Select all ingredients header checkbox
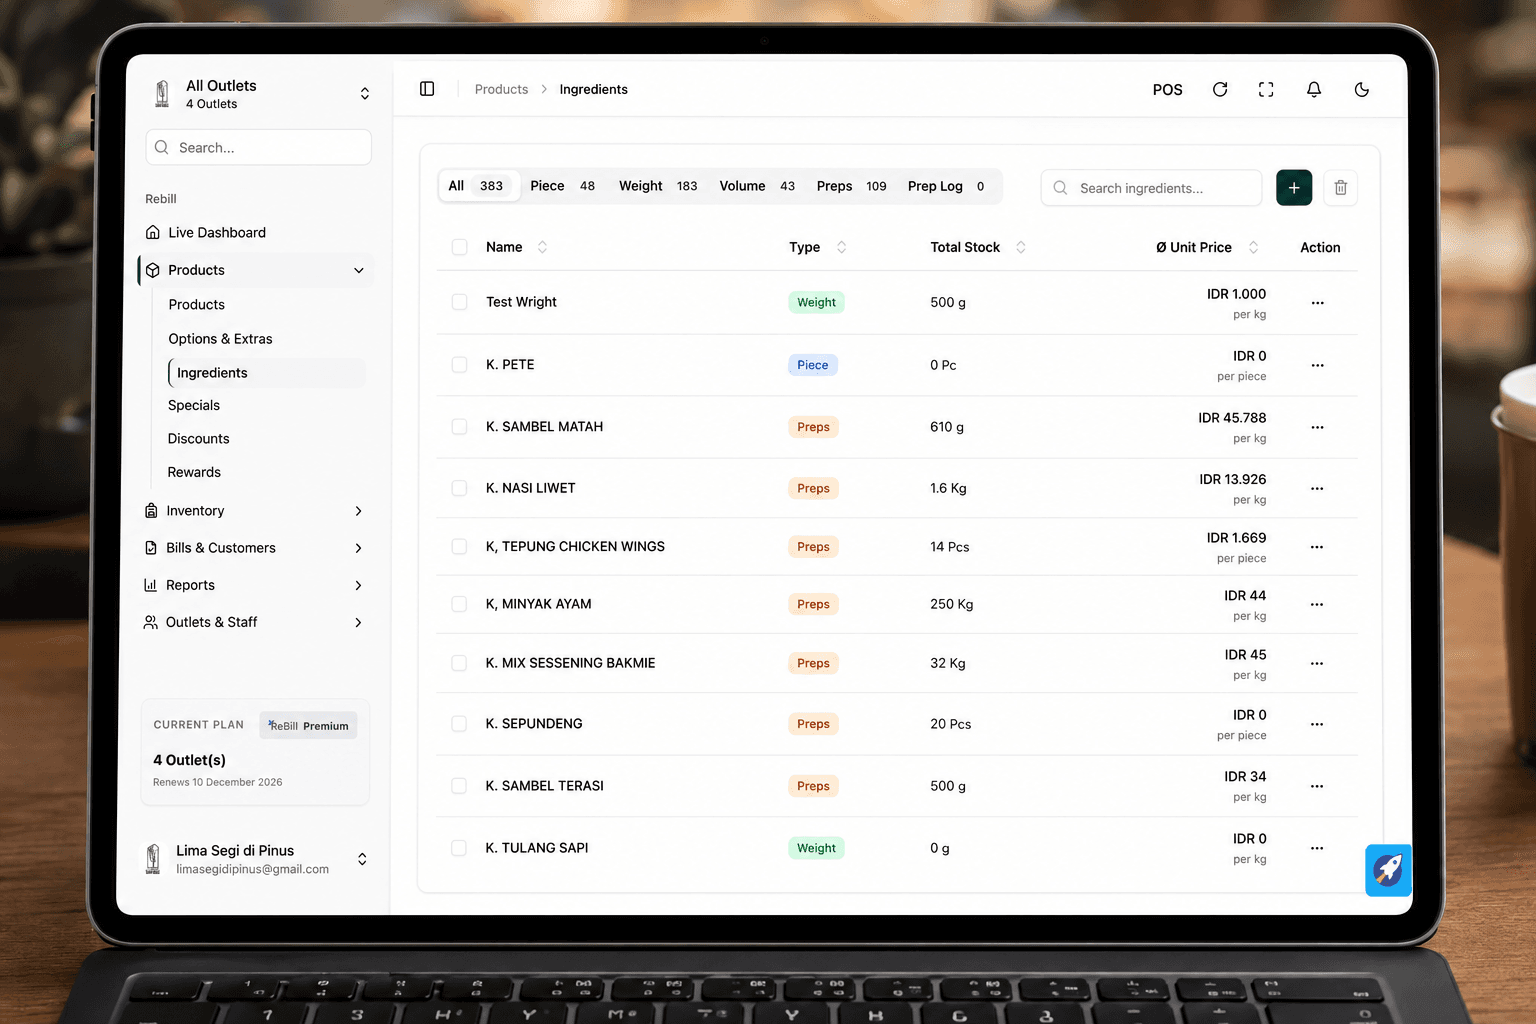Image resolution: width=1536 pixels, height=1024 pixels. point(459,247)
